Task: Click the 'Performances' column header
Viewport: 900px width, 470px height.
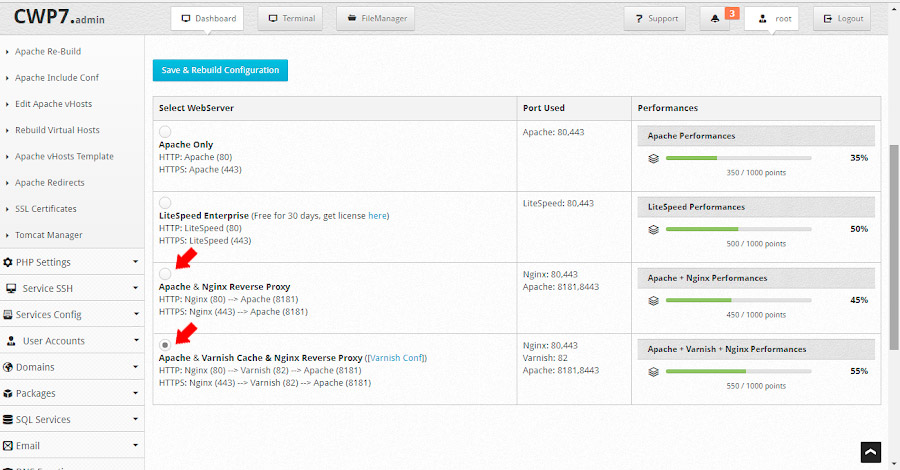Action: pos(668,108)
